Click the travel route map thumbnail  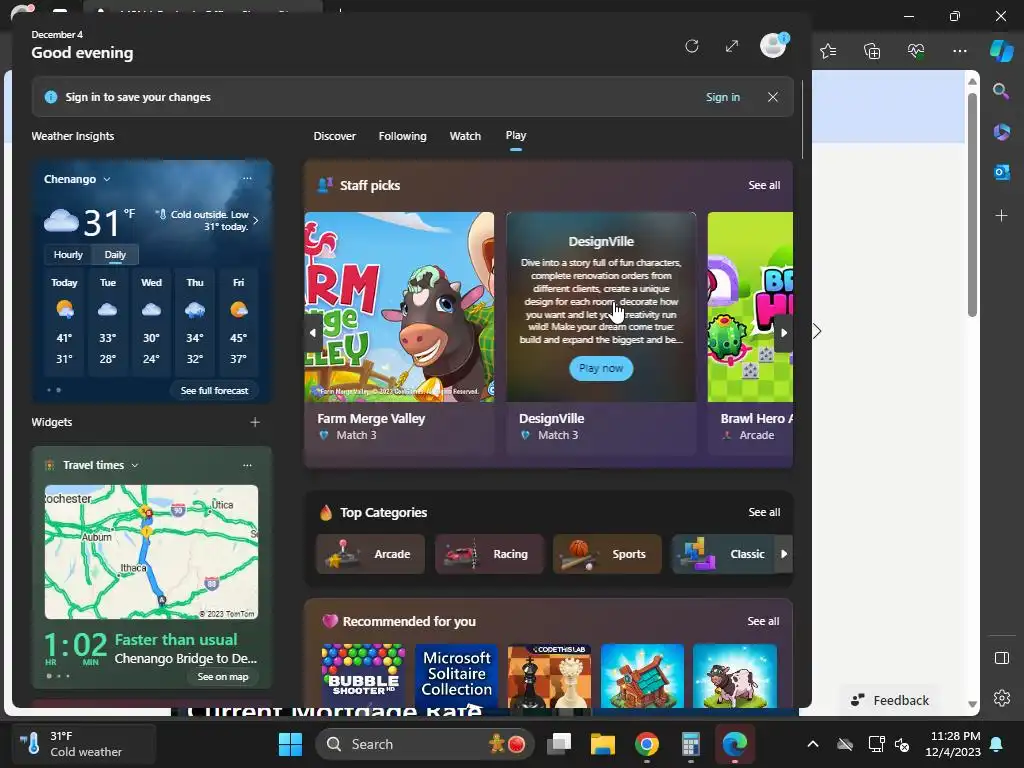coord(152,552)
